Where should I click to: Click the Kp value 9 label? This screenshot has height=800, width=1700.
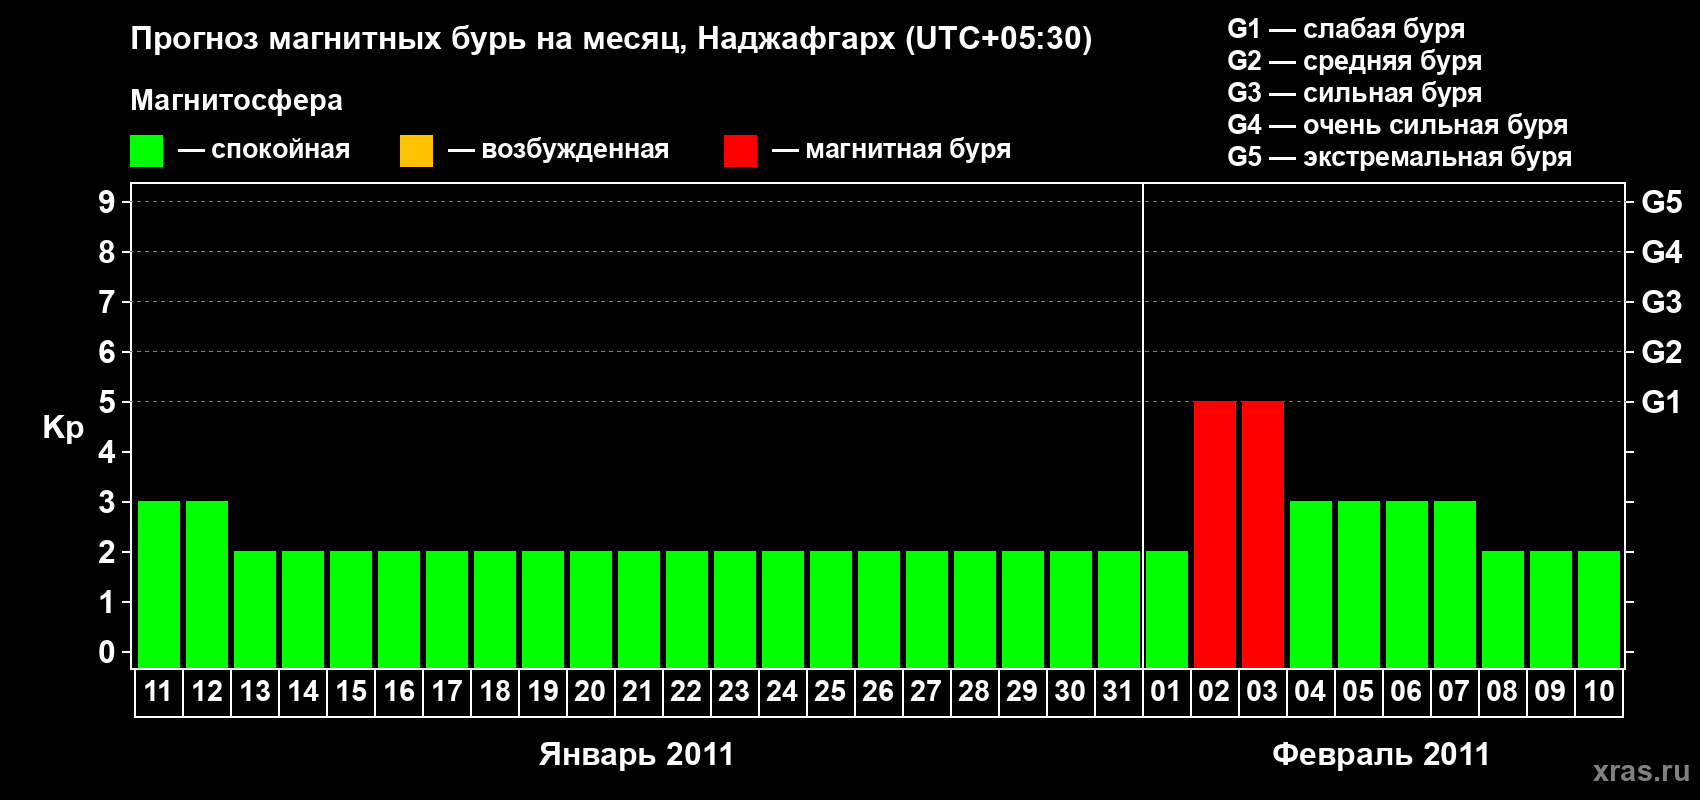[107, 202]
